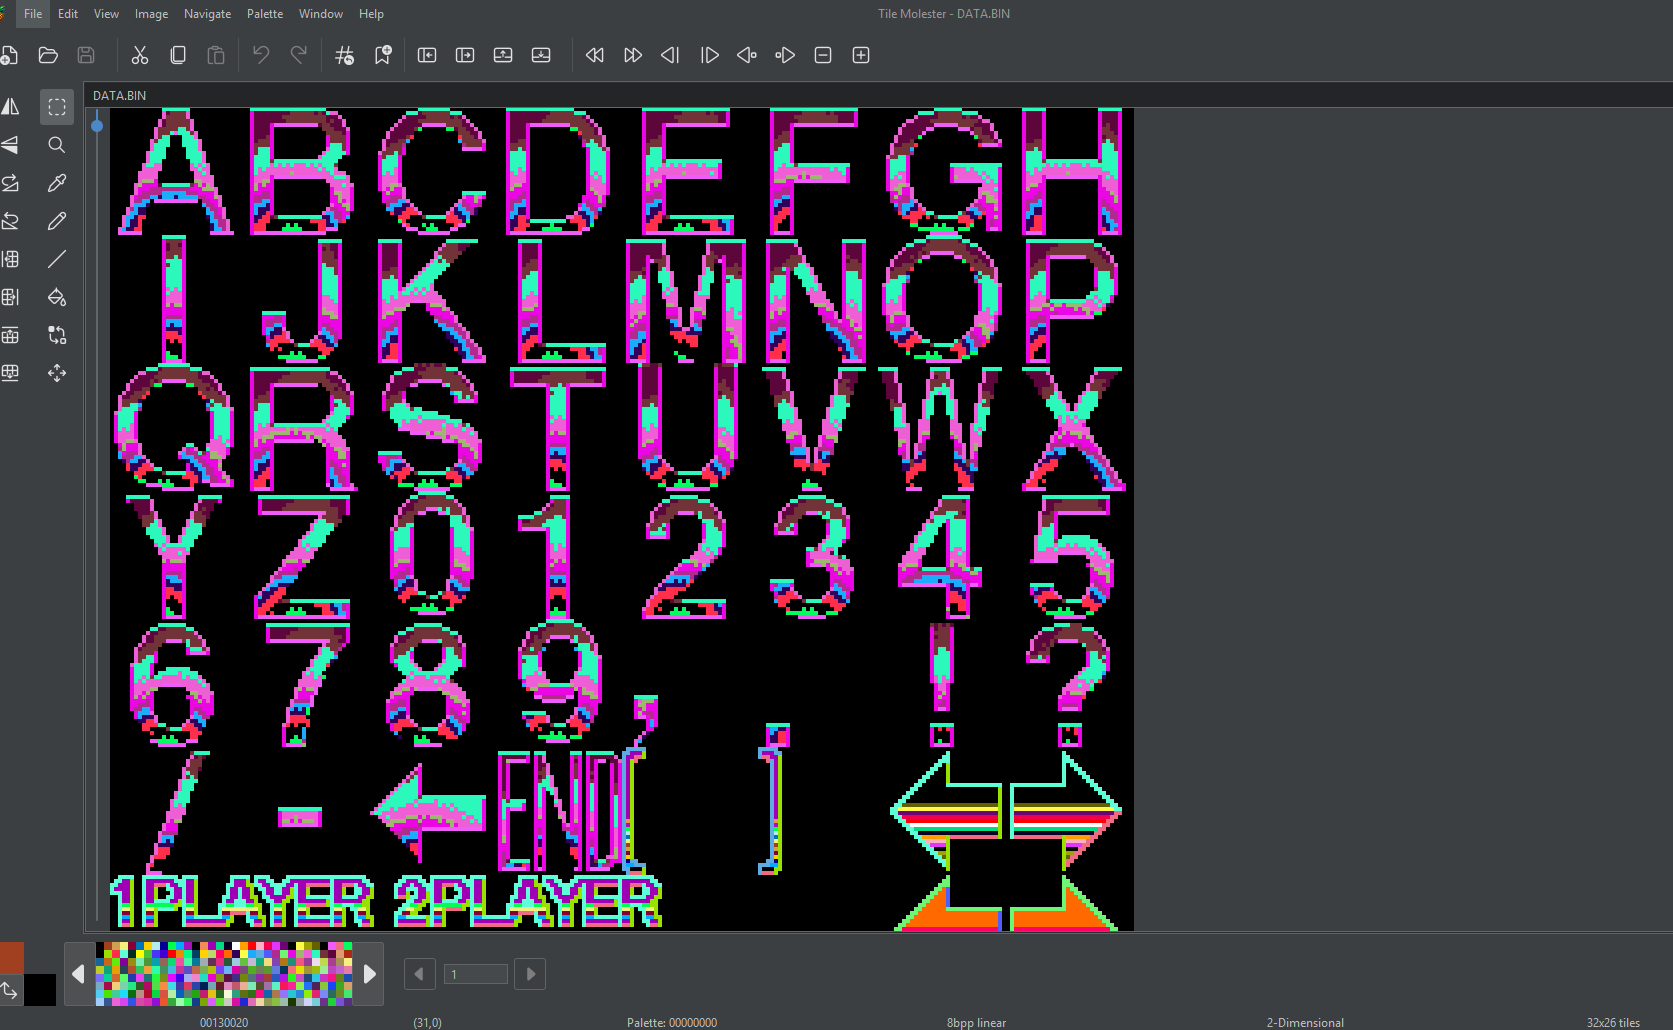This screenshot has height=1030, width=1673.
Task: Click the Go To offset icon
Action: pos(344,55)
